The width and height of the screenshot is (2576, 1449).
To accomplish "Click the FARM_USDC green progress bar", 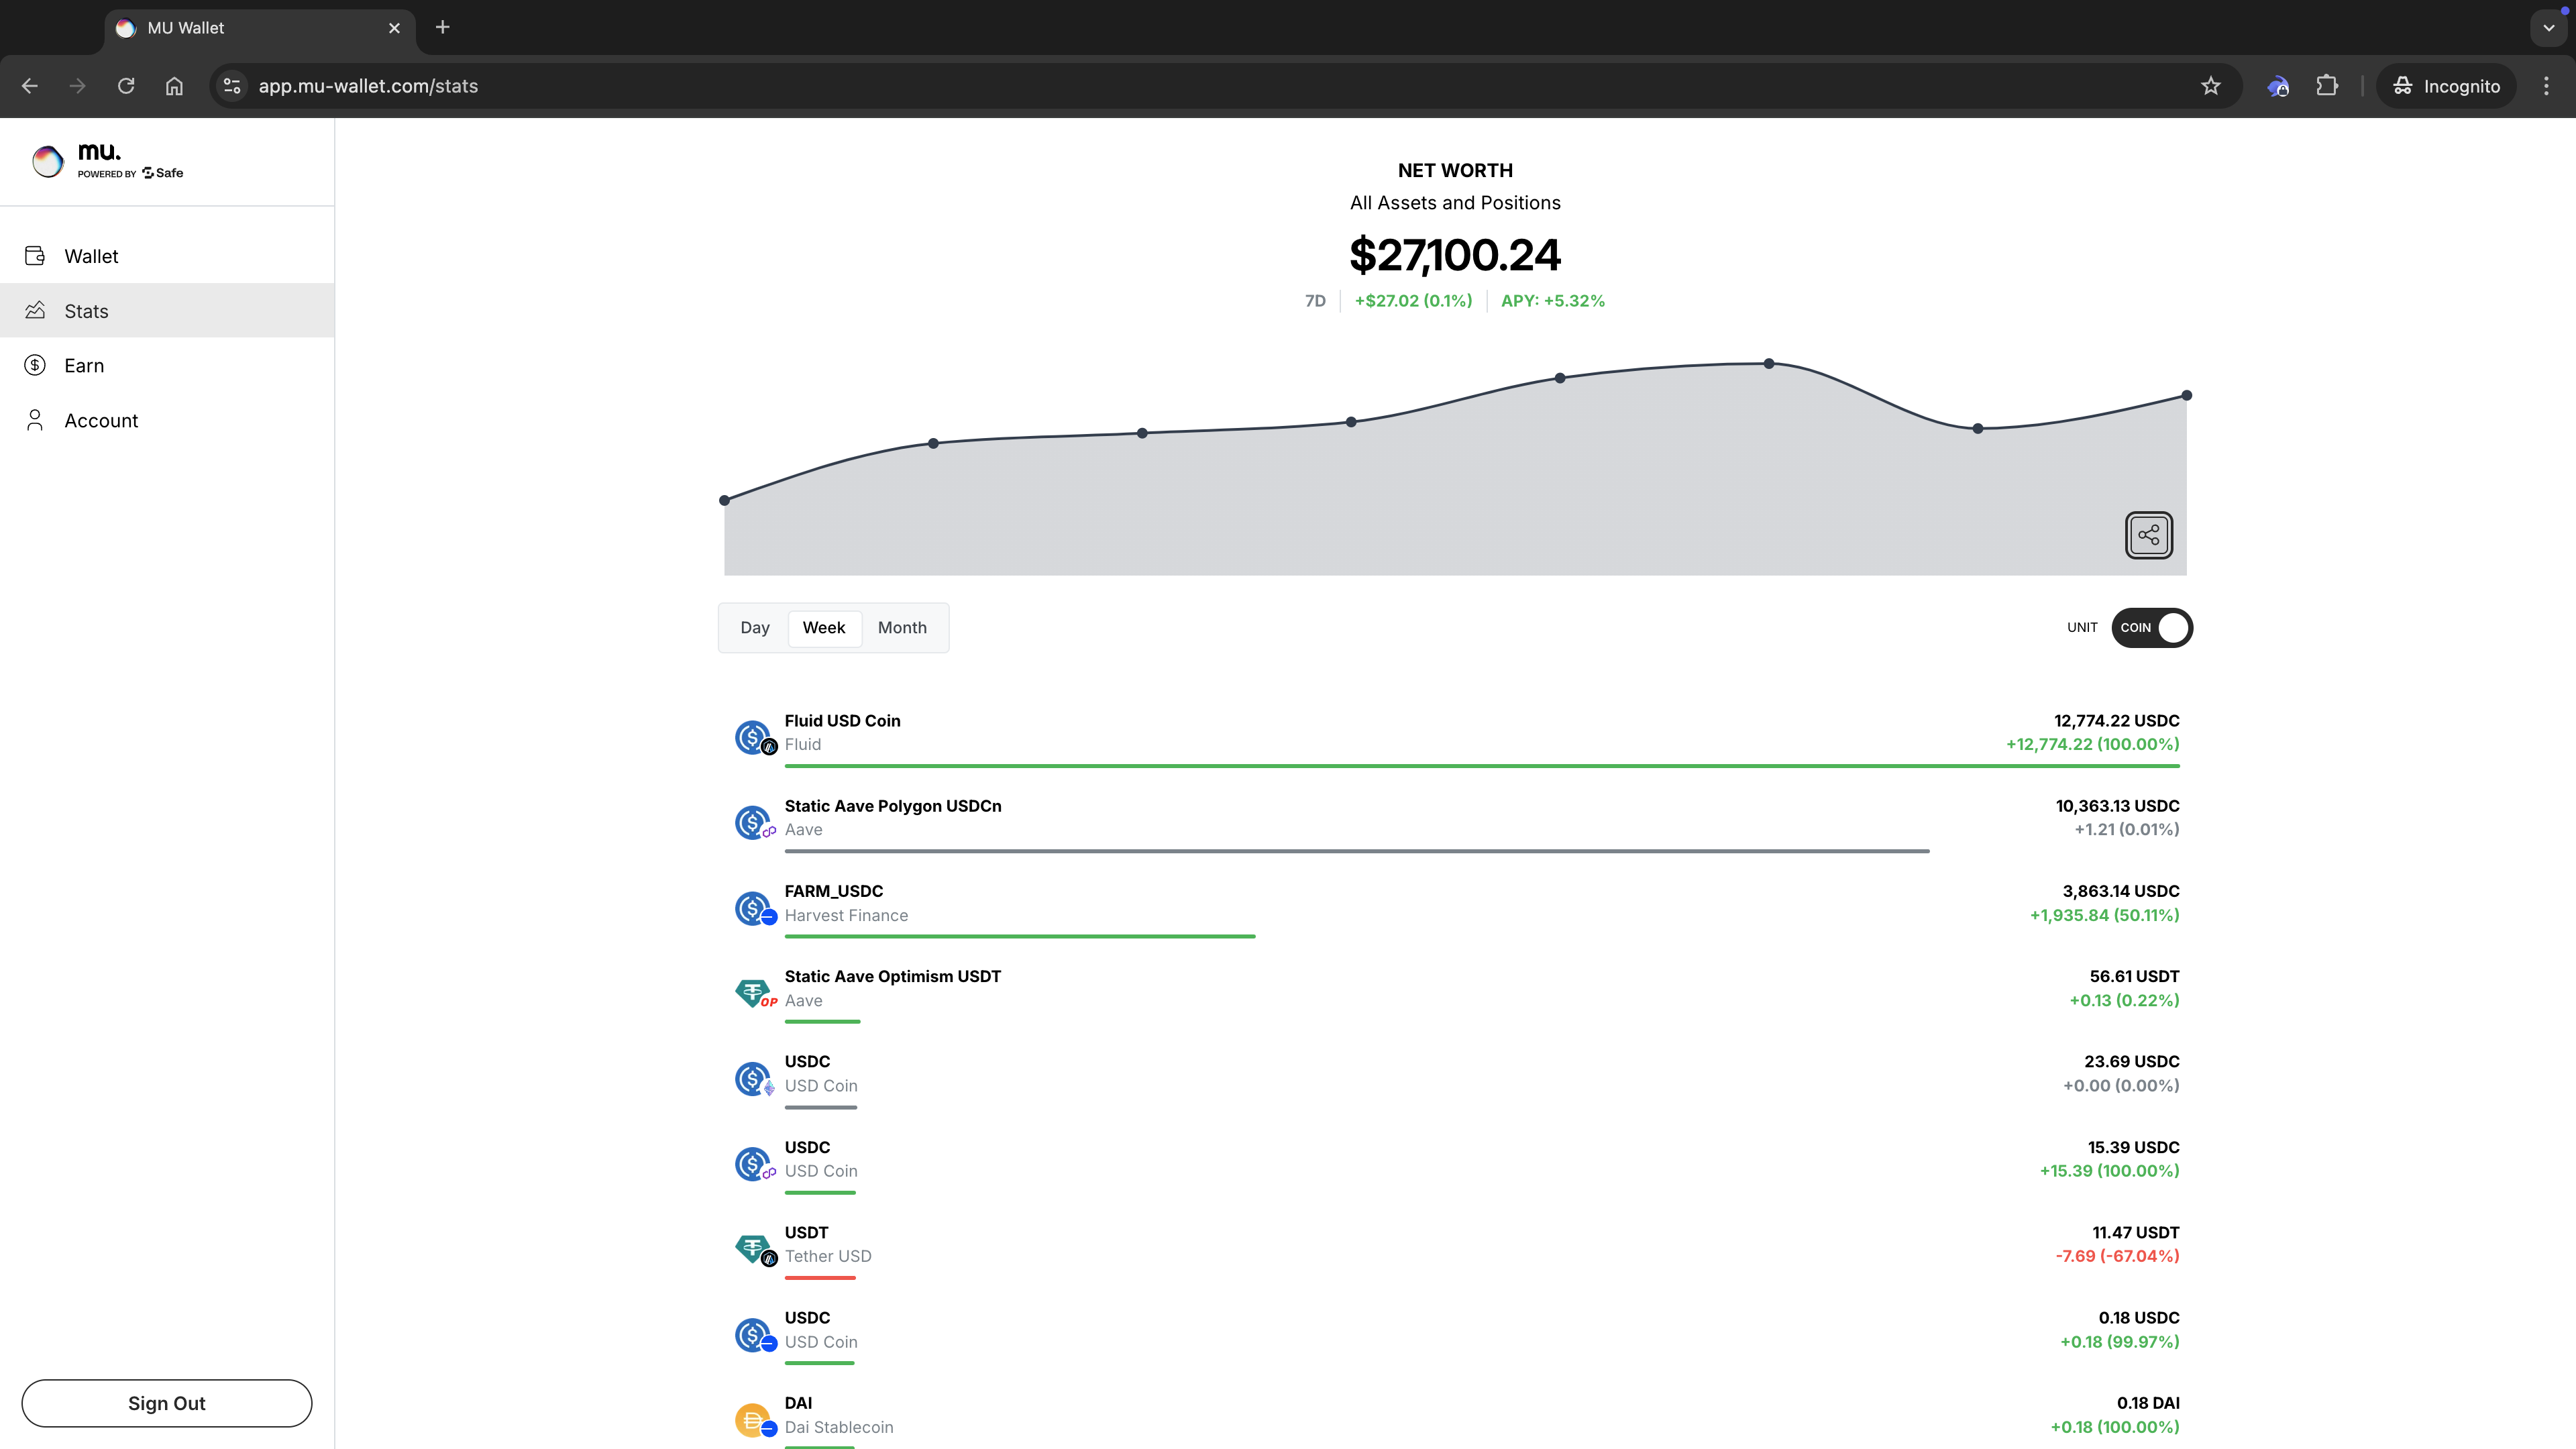I will (1020, 936).
